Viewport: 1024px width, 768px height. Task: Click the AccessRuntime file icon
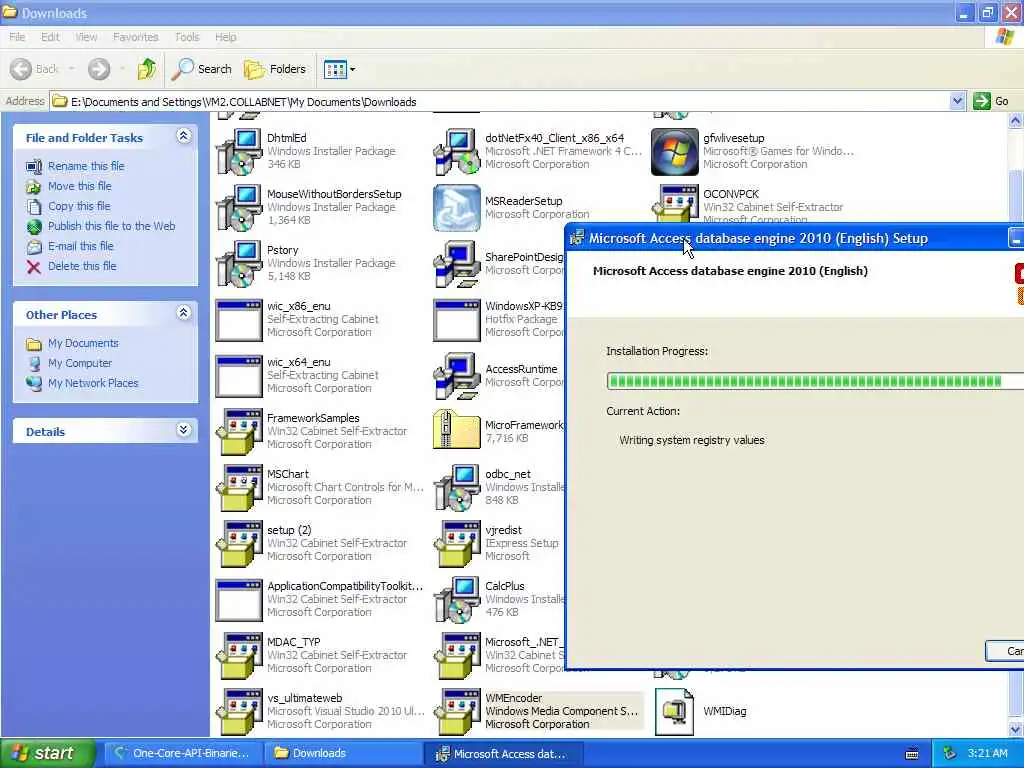coord(457,376)
